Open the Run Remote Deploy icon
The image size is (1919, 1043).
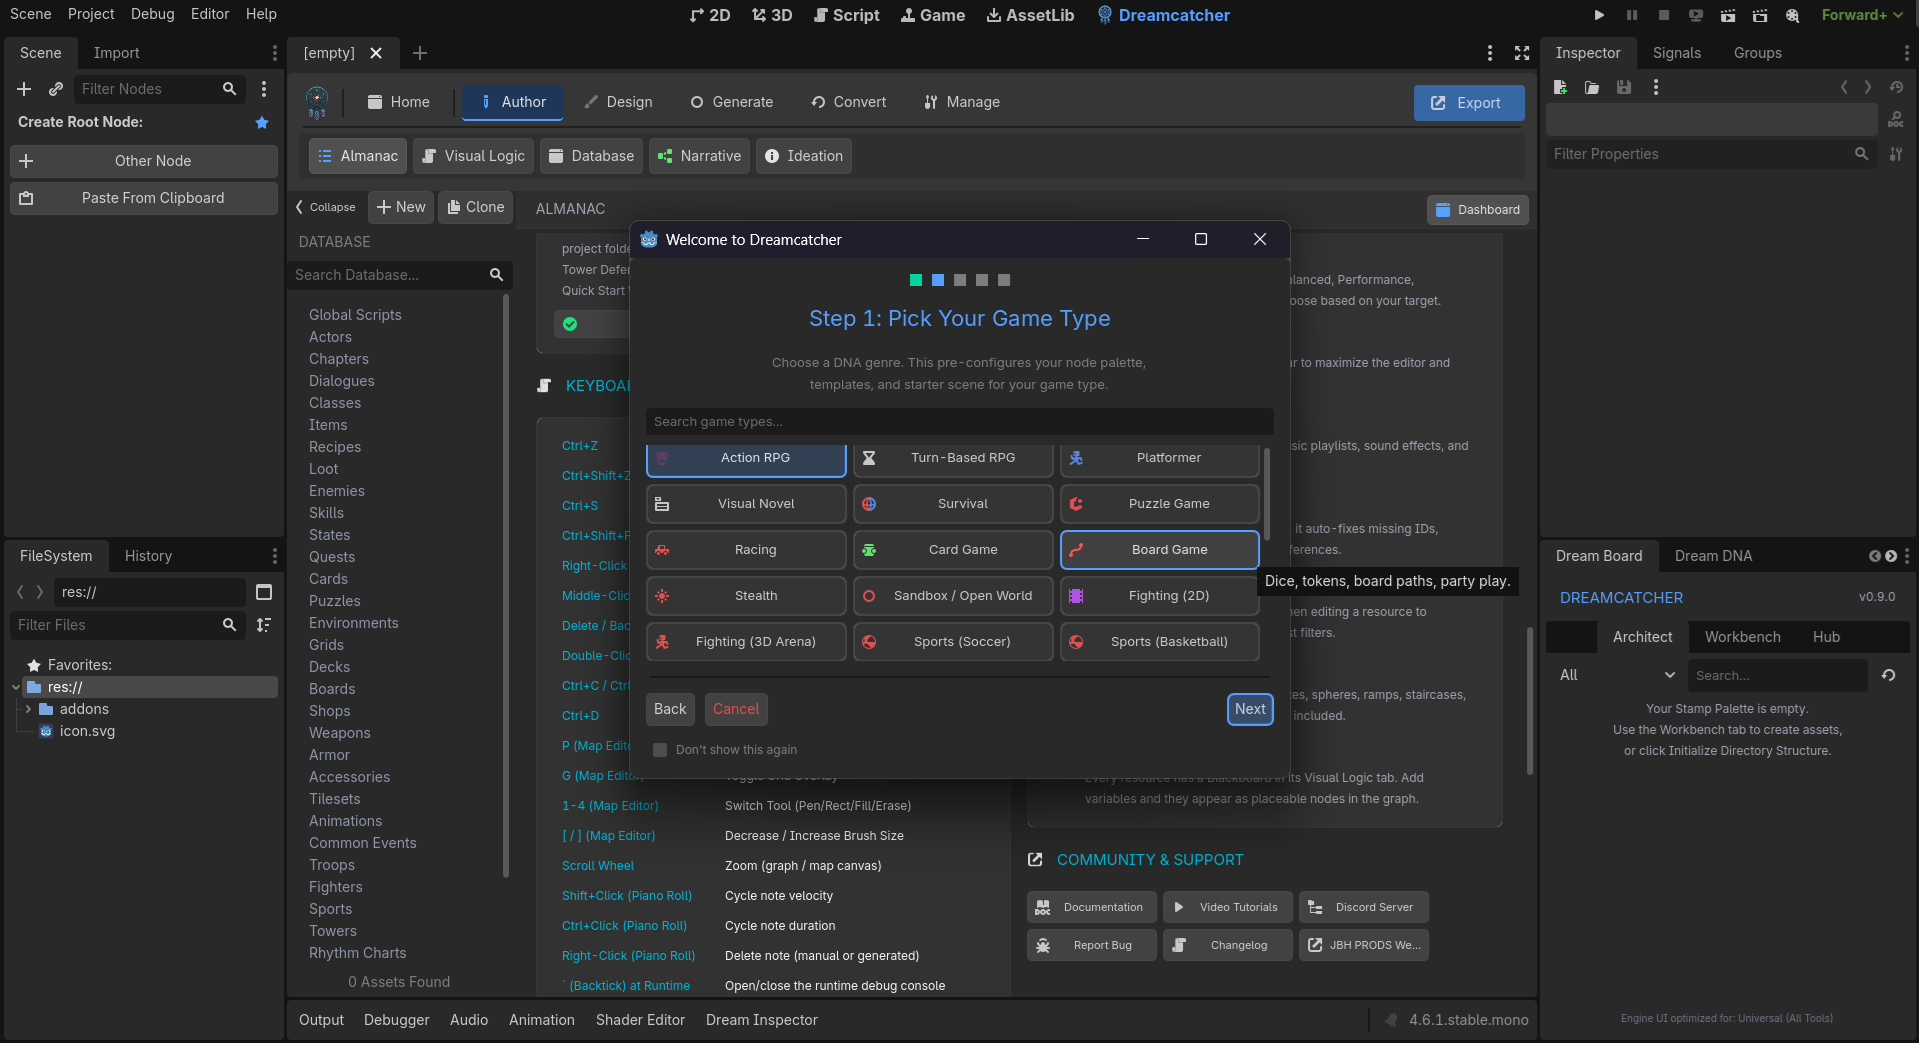(x=1696, y=15)
